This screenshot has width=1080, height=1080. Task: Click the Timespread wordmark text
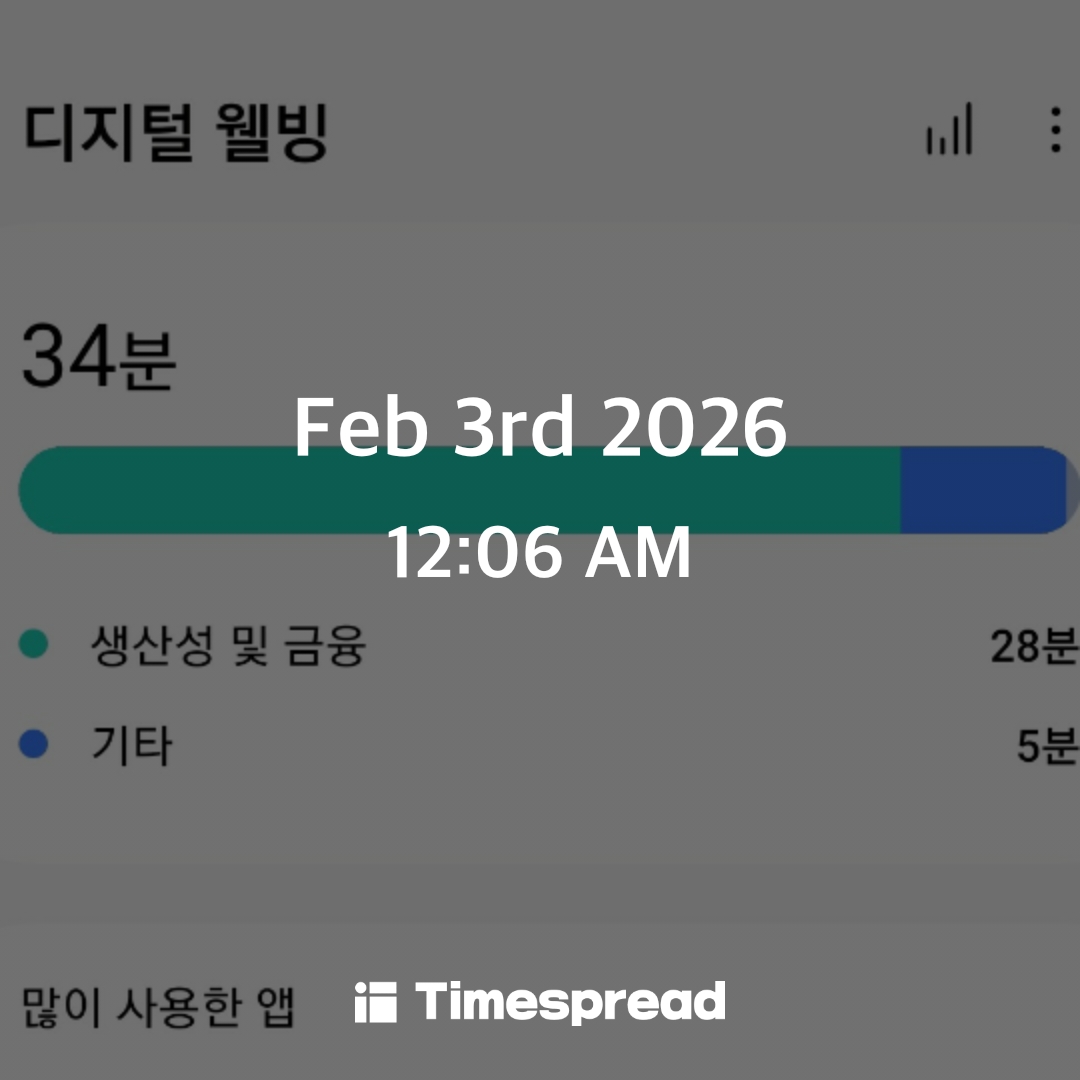[570, 1003]
